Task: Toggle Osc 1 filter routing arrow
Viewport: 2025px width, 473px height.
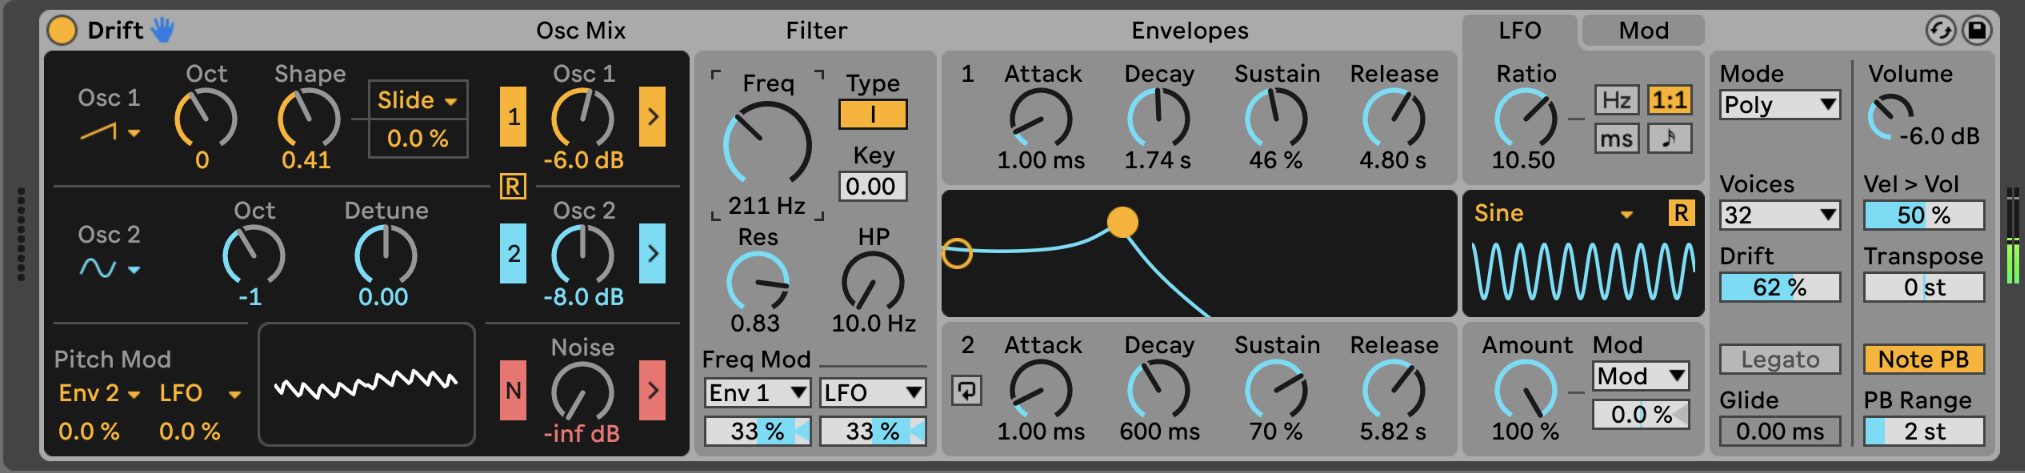Action: (x=652, y=117)
